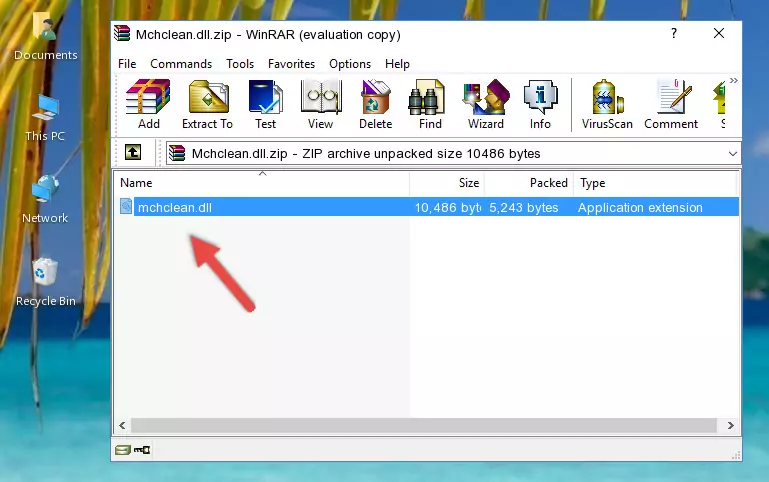This screenshot has height=482, width=769.
Task: Click the WinRAR title bar app icon
Action: click(122, 34)
